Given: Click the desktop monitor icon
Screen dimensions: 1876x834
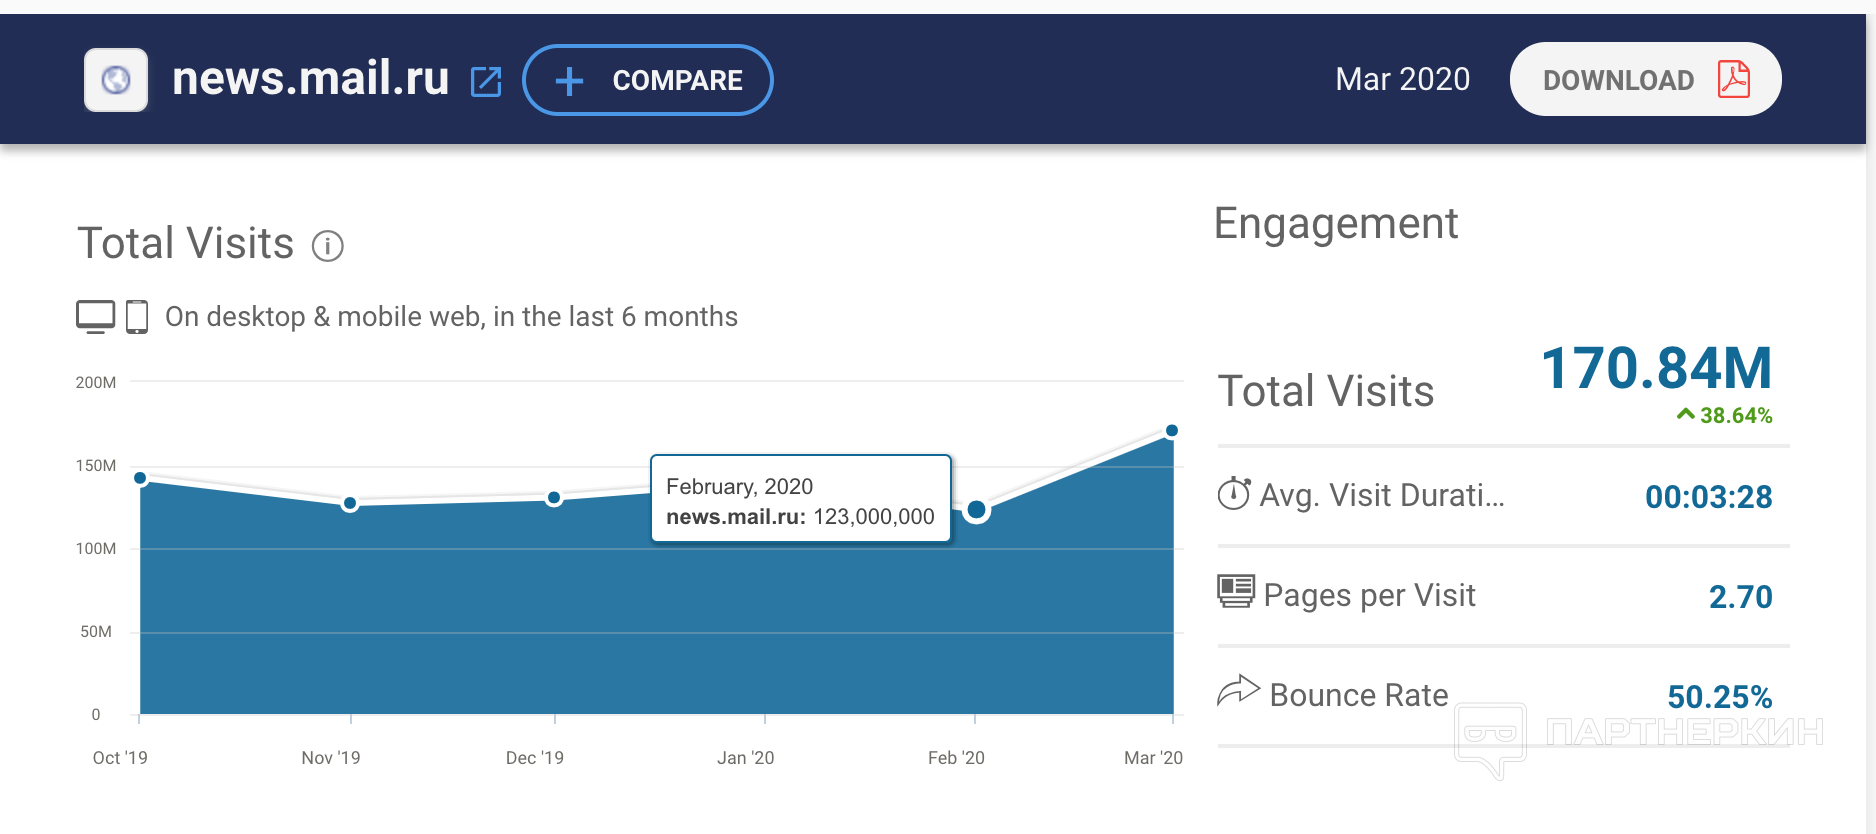Looking at the screenshot, I should (95, 317).
